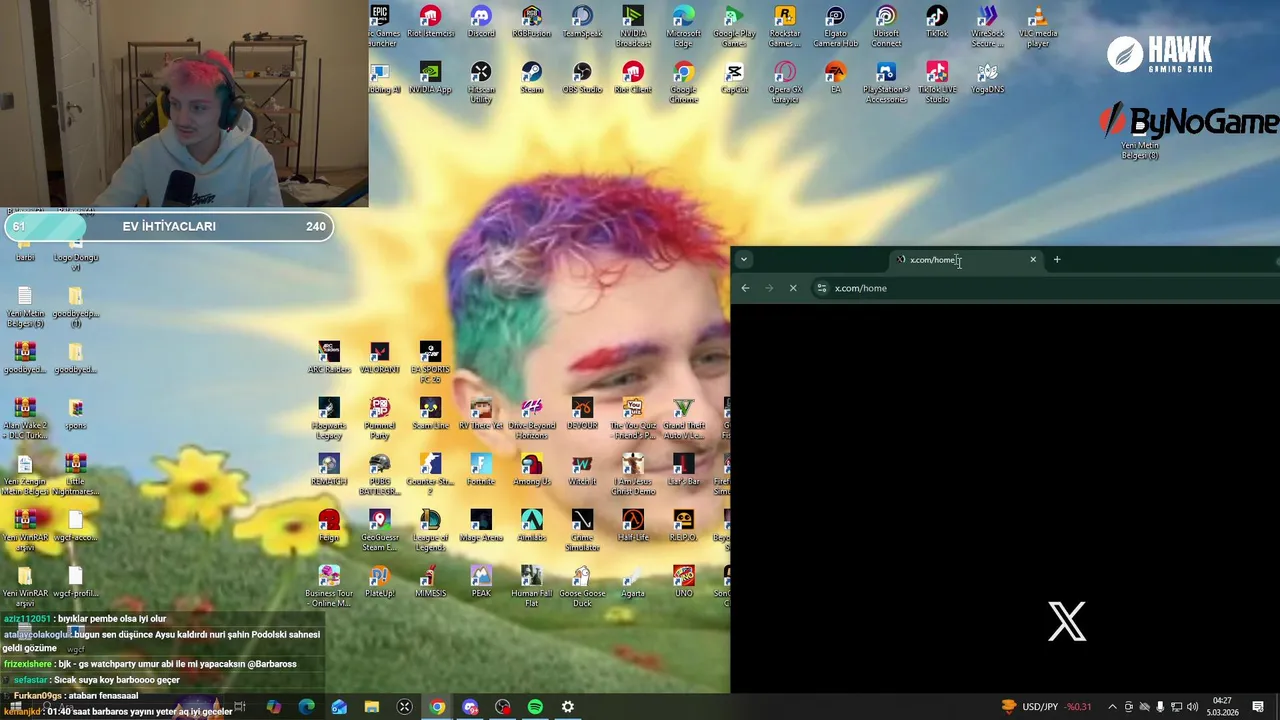Launch VALORANT desktop shortcut
This screenshot has height=720, width=1280.
(379, 358)
